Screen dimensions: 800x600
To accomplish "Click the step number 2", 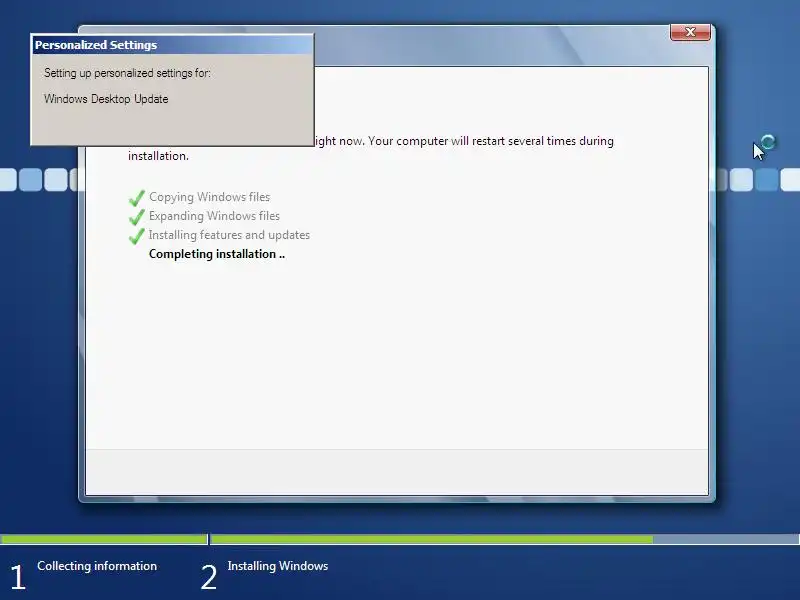I will pos(209,578).
